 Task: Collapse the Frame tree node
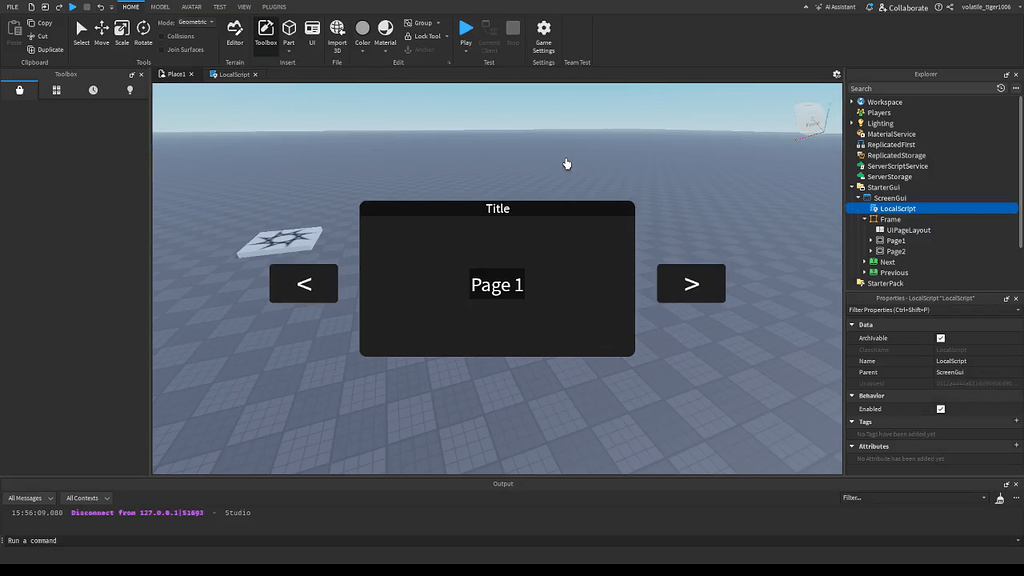coord(865,219)
